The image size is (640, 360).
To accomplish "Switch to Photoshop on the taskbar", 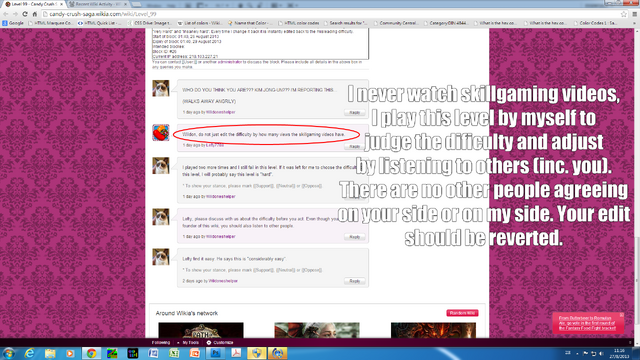I will point(216,353).
